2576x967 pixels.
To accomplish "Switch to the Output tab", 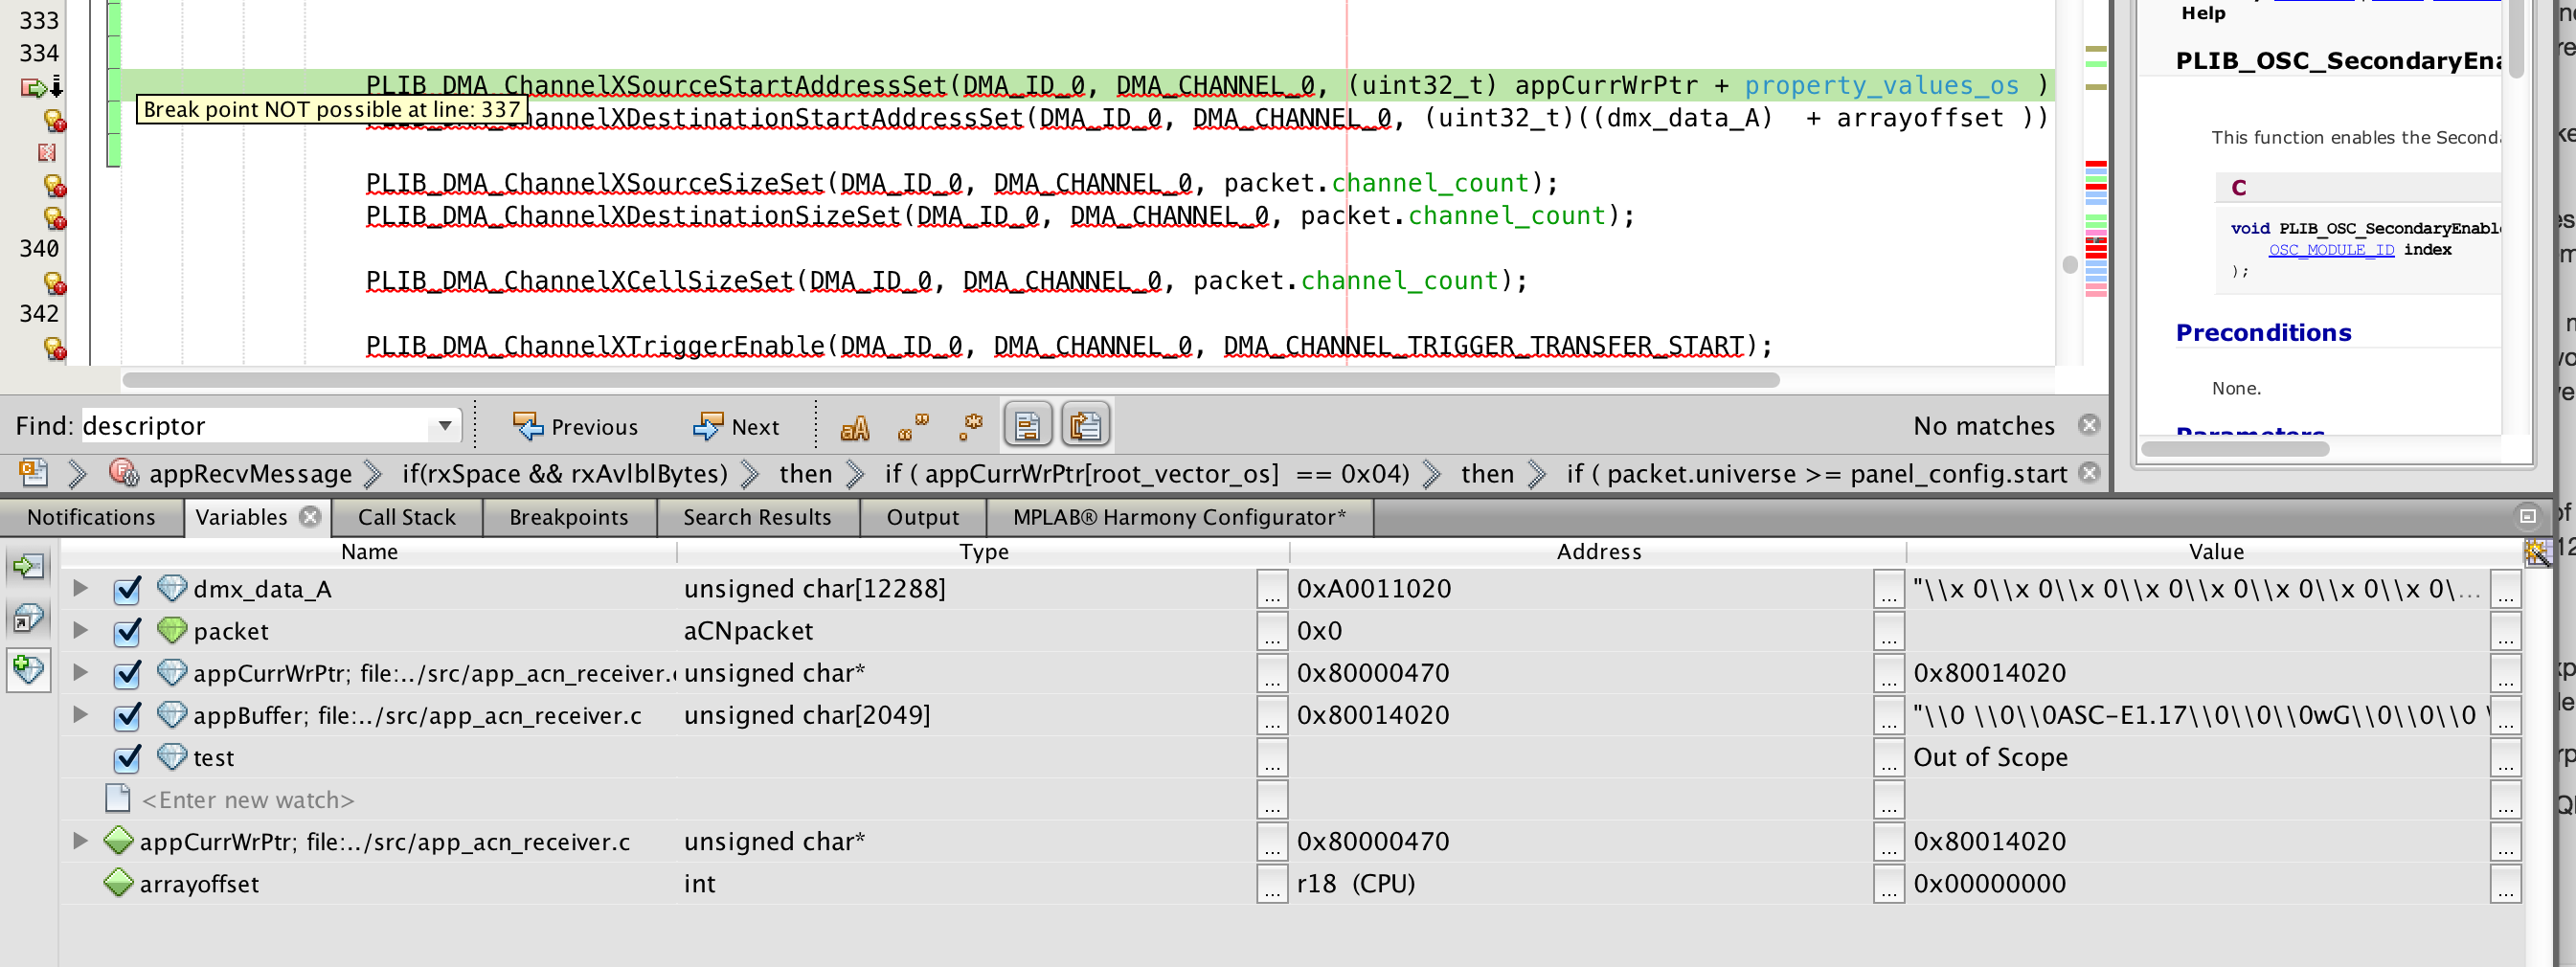I will [922, 517].
